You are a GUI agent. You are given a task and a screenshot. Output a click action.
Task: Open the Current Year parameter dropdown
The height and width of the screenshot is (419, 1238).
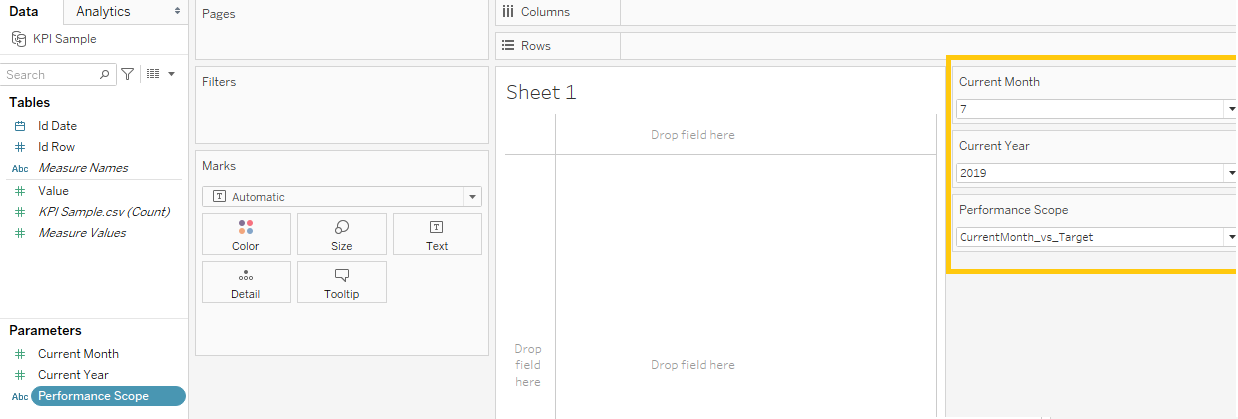(x=1229, y=173)
